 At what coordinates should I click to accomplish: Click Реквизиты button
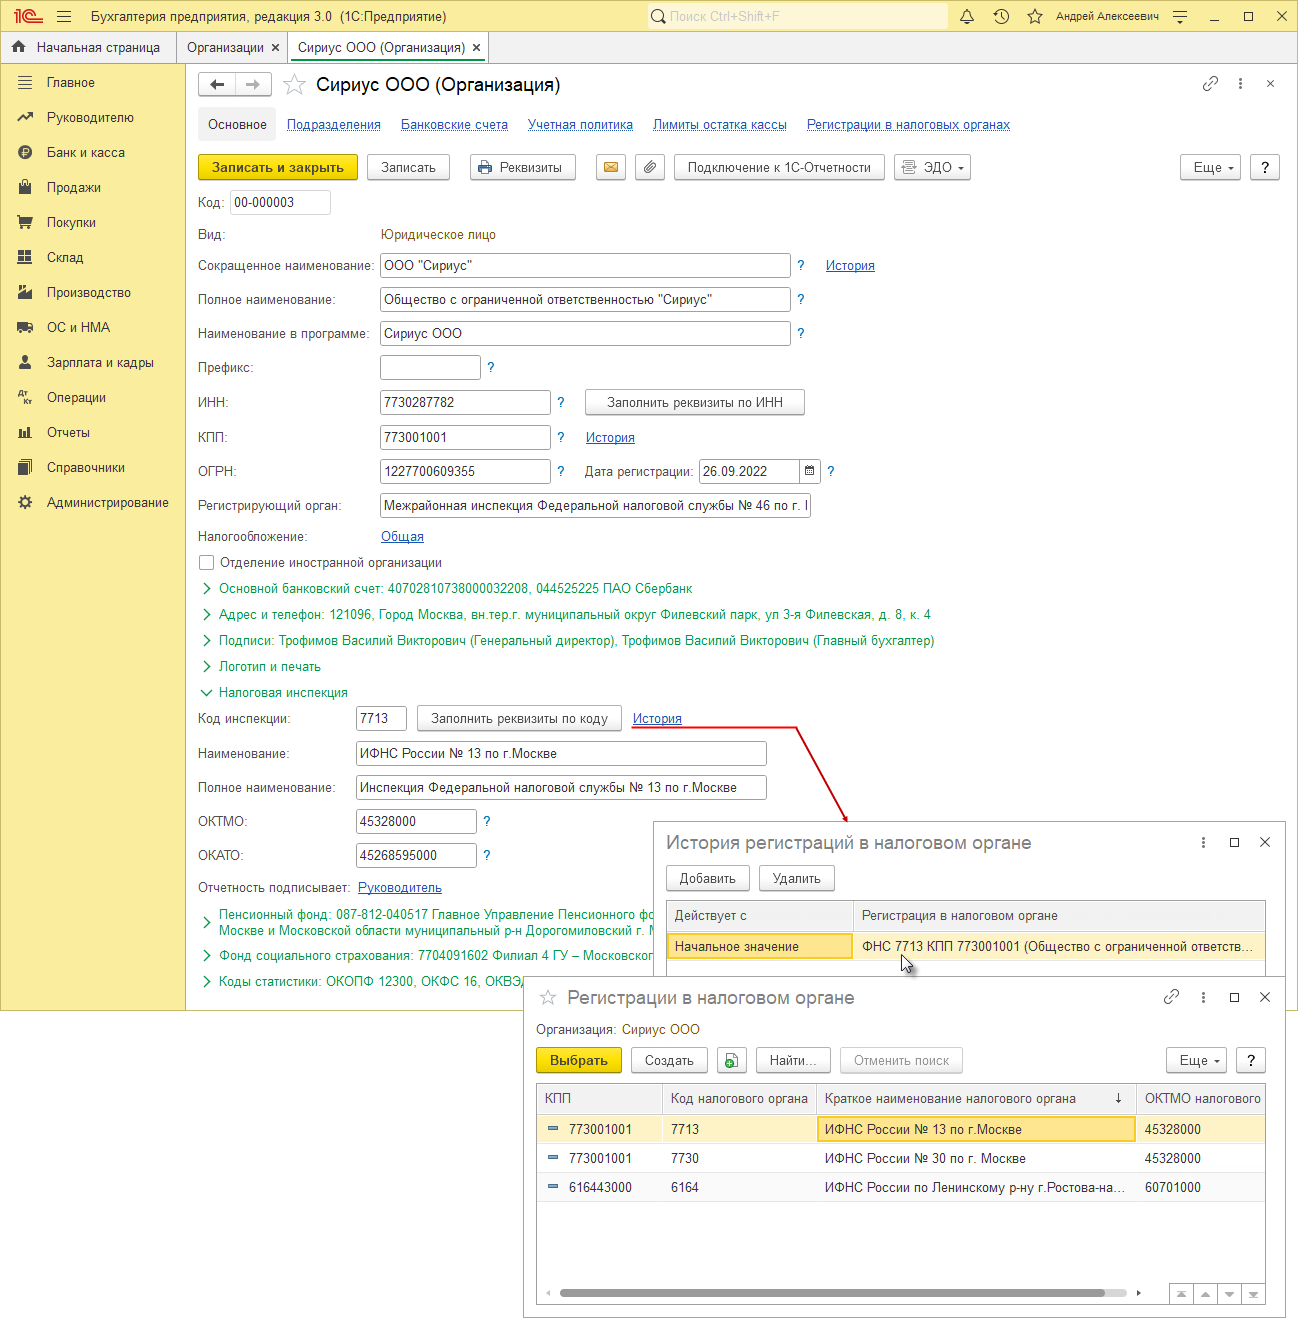click(x=523, y=168)
